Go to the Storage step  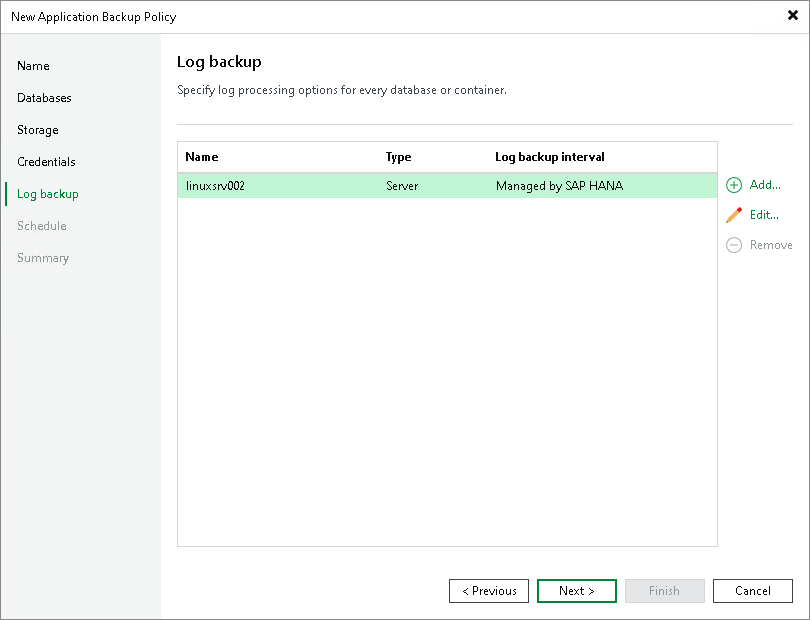[x=37, y=130]
